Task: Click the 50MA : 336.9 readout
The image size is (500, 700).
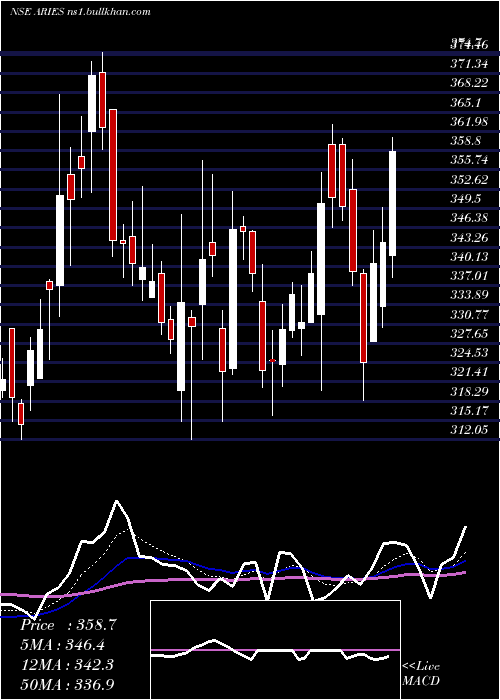Action: (67, 684)
